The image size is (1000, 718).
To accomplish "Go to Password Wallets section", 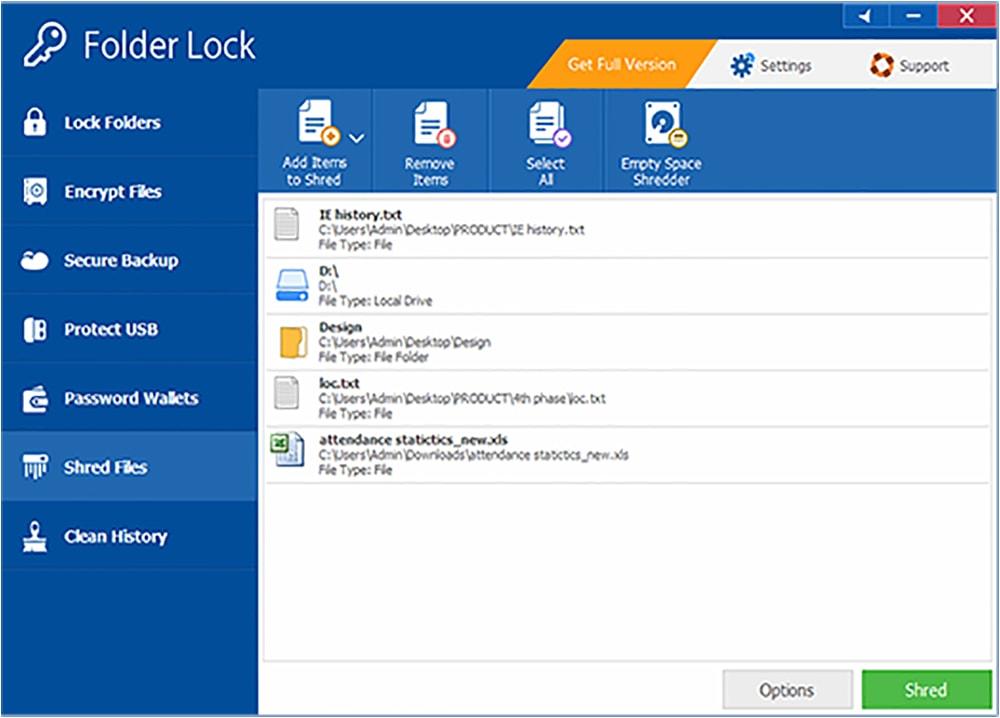I will [x=129, y=399].
